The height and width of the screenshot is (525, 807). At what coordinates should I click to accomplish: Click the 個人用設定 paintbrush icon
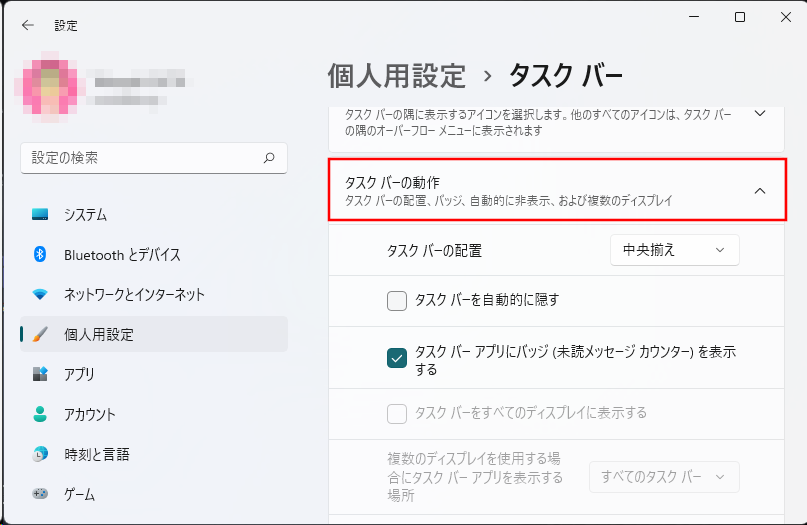[40, 335]
